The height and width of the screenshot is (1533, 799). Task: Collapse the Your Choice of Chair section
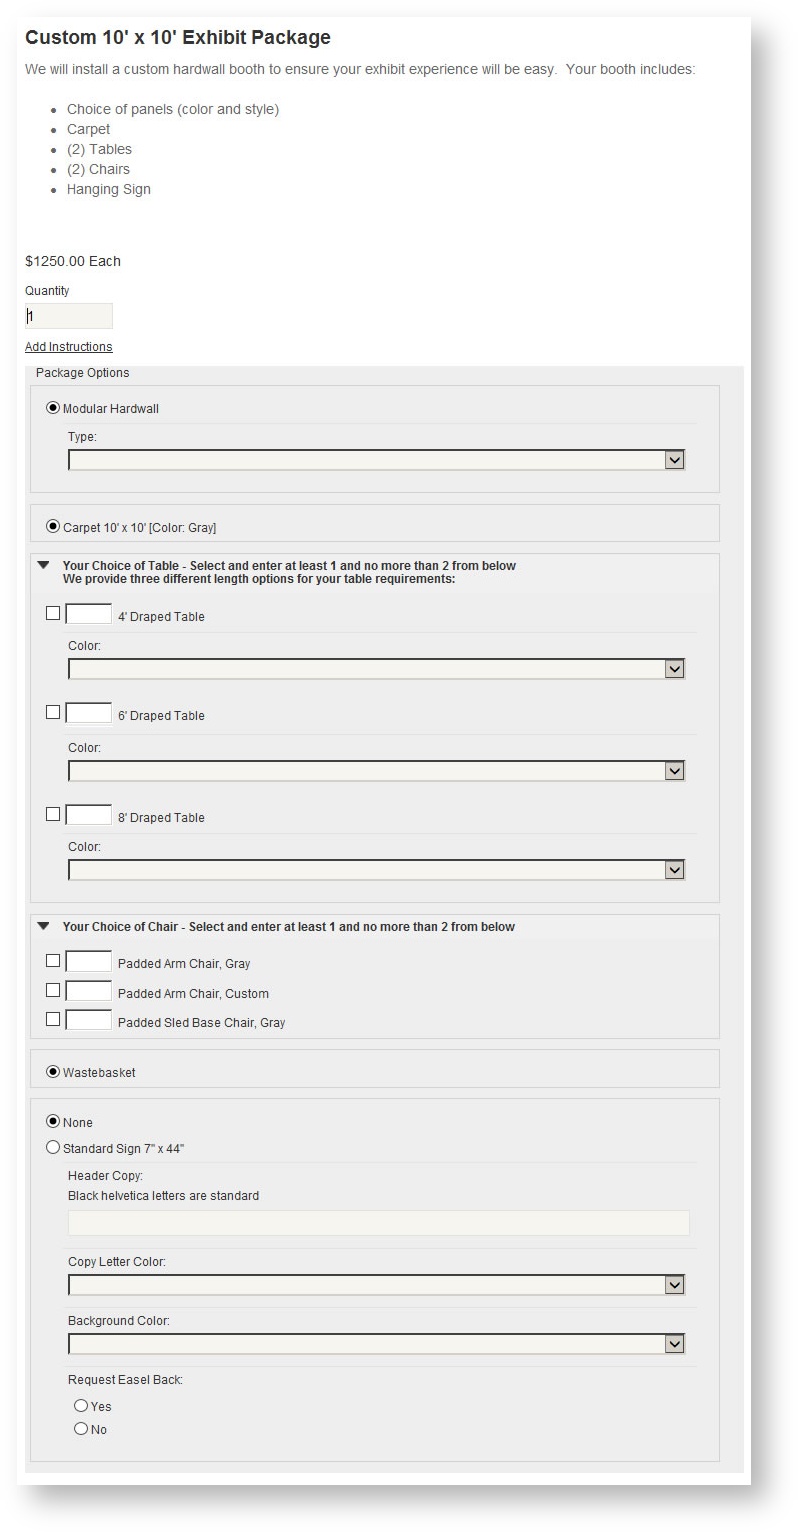(x=43, y=926)
